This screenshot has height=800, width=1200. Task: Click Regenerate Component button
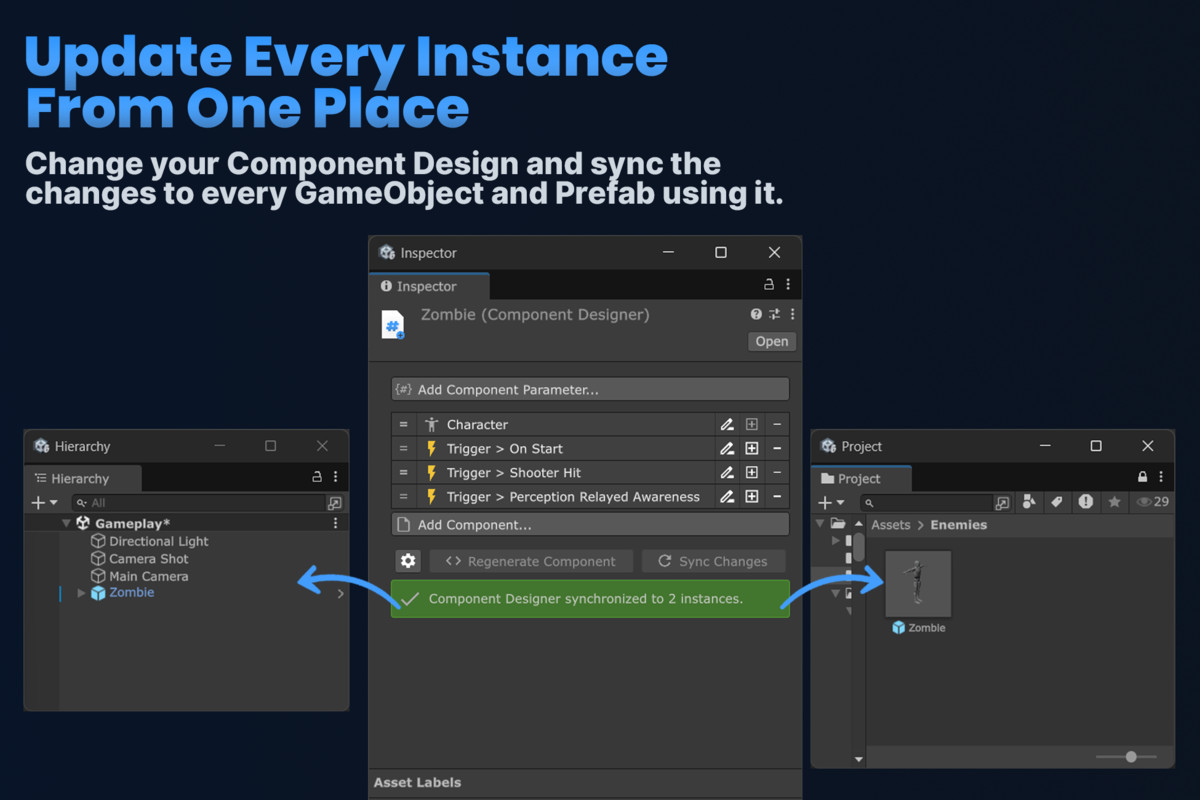[x=531, y=561]
